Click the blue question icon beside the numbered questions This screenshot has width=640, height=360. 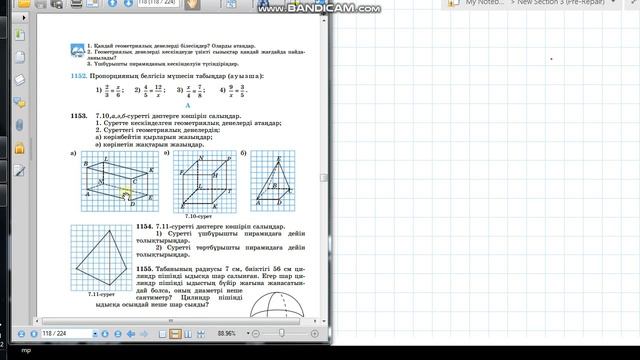[77, 51]
